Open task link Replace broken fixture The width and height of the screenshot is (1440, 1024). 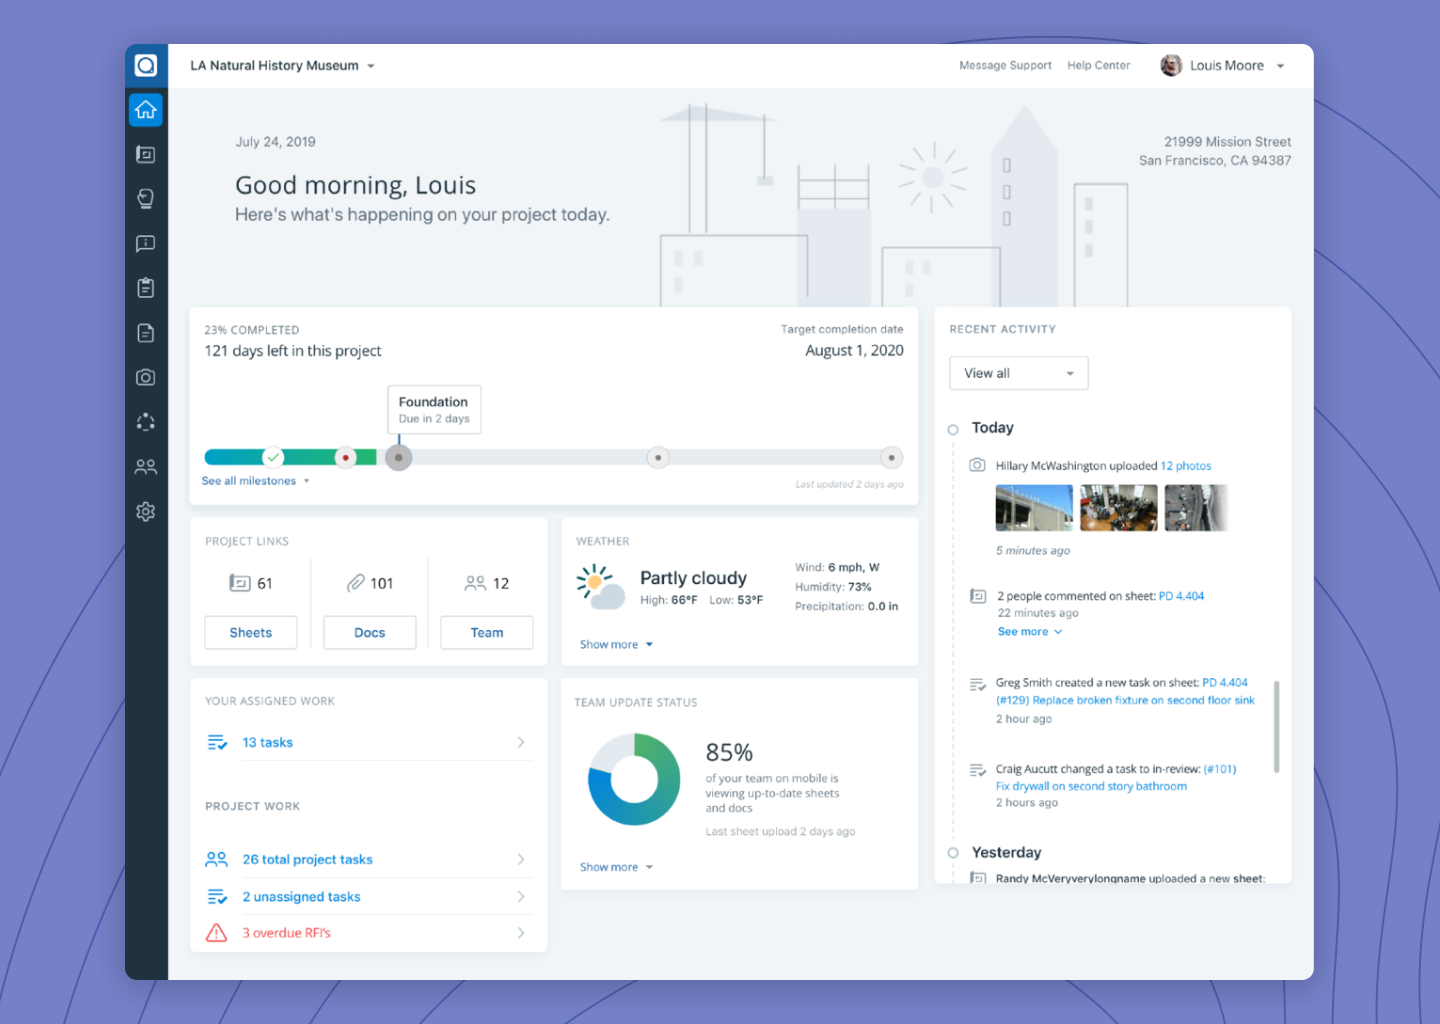coord(1125,701)
